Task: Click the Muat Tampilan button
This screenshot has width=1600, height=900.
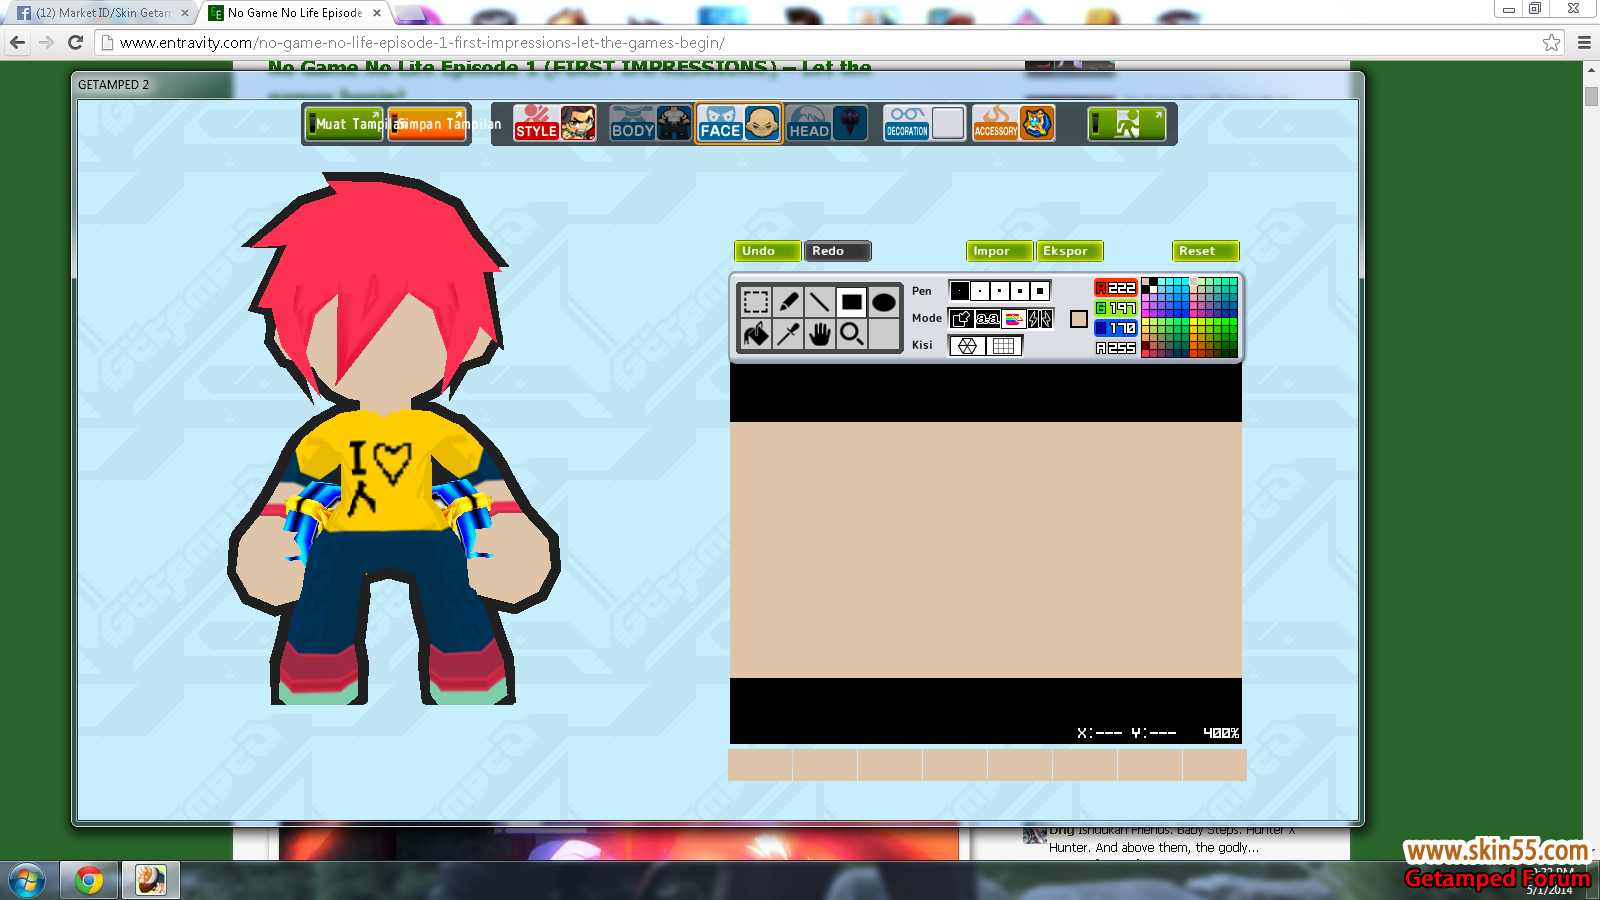Action: click(x=345, y=124)
